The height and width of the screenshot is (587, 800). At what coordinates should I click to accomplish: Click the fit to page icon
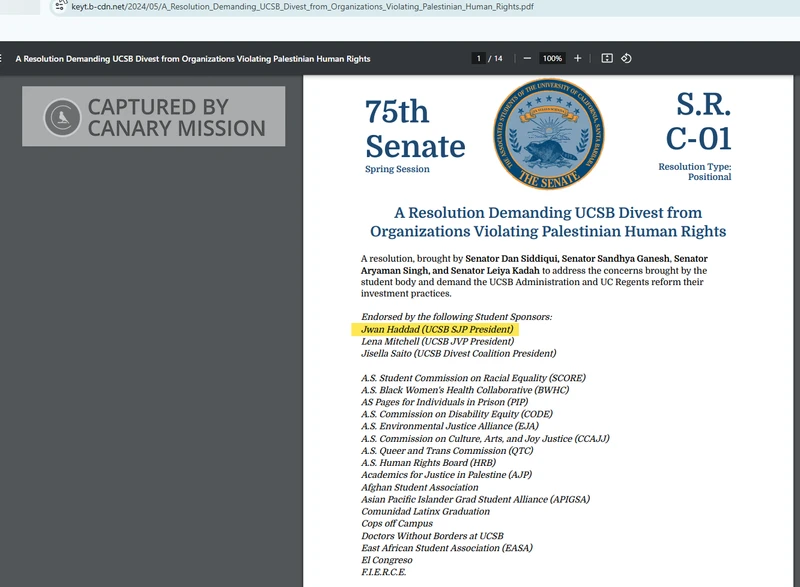point(607,59)
